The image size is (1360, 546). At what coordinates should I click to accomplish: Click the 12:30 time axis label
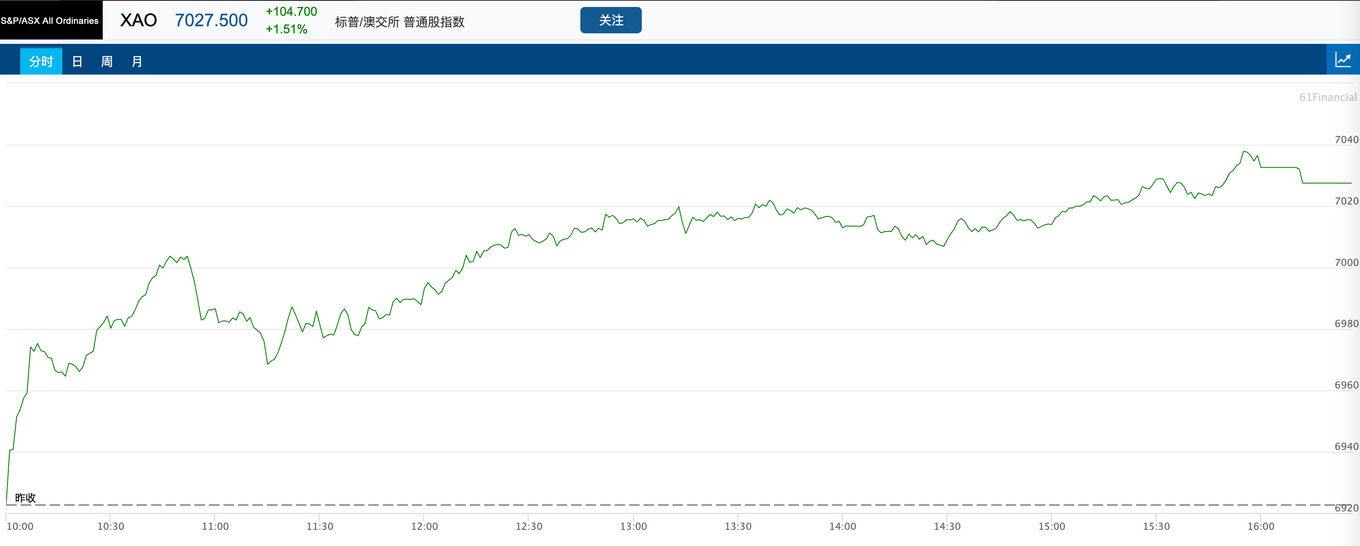529,526
